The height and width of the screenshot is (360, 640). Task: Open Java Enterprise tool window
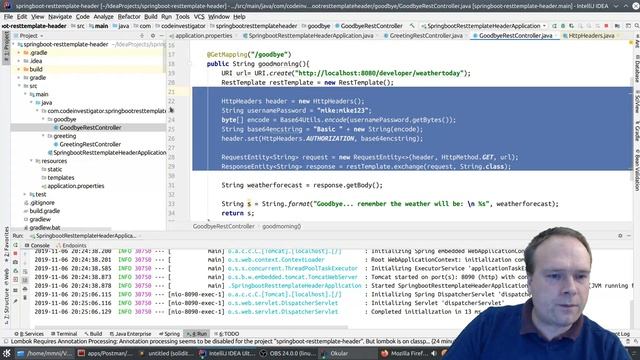click(130, 334)
